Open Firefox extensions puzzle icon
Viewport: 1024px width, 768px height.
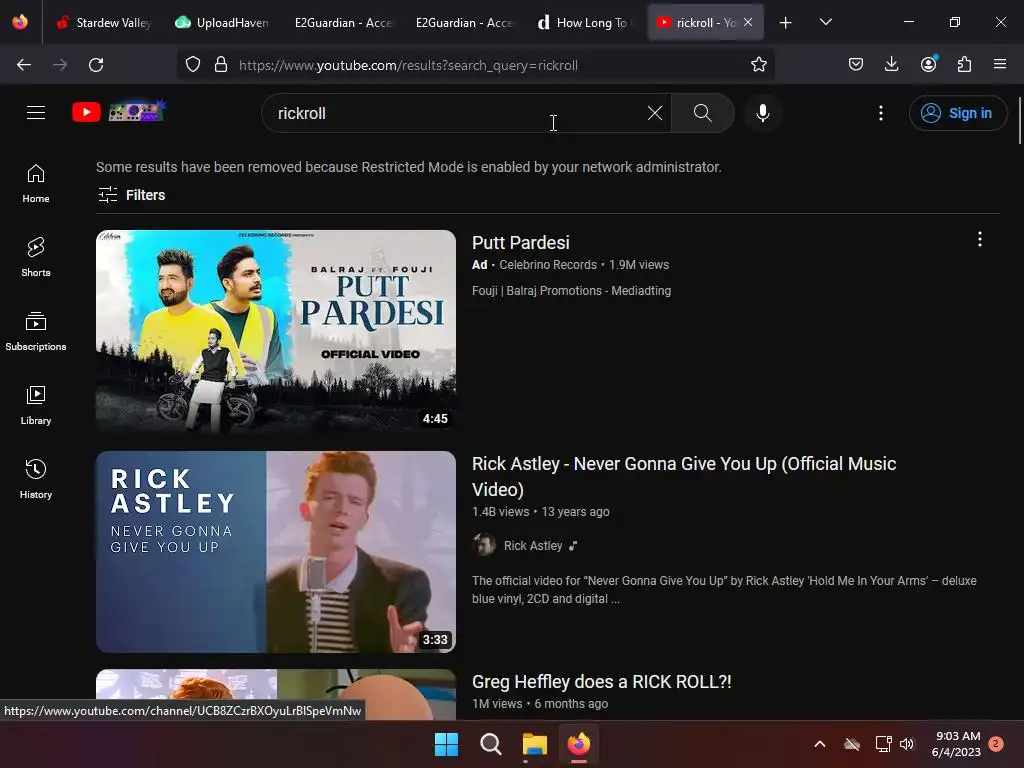(x=964, y=65)
